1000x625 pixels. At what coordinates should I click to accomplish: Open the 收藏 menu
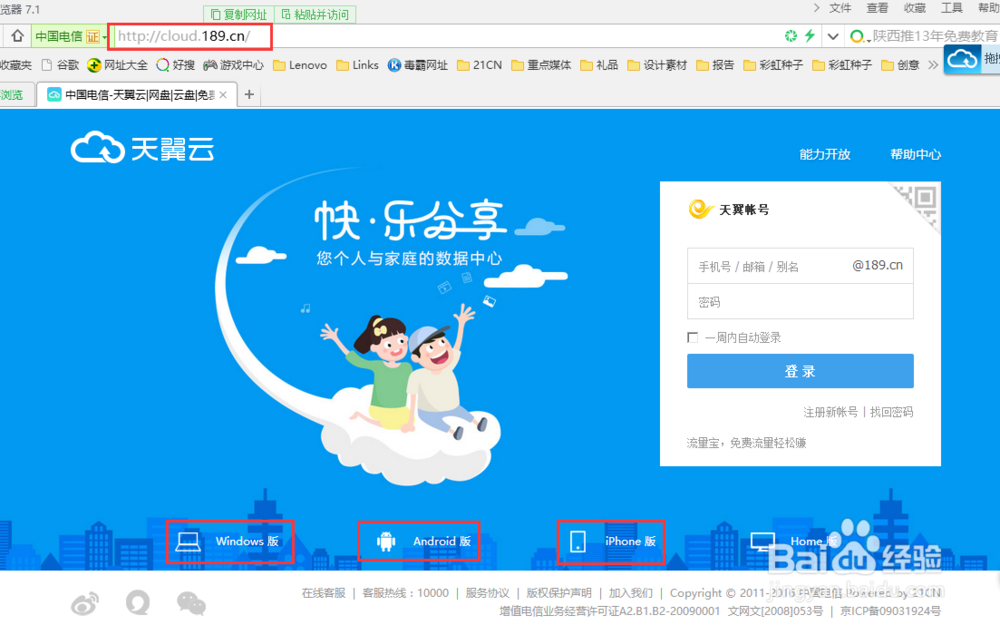pos(915,8)
